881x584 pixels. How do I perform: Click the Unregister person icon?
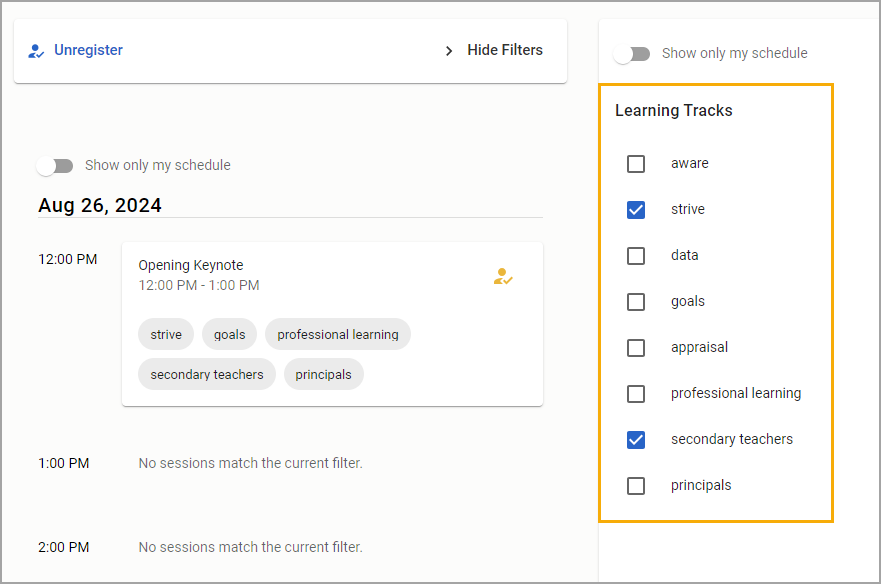point(36,51)
